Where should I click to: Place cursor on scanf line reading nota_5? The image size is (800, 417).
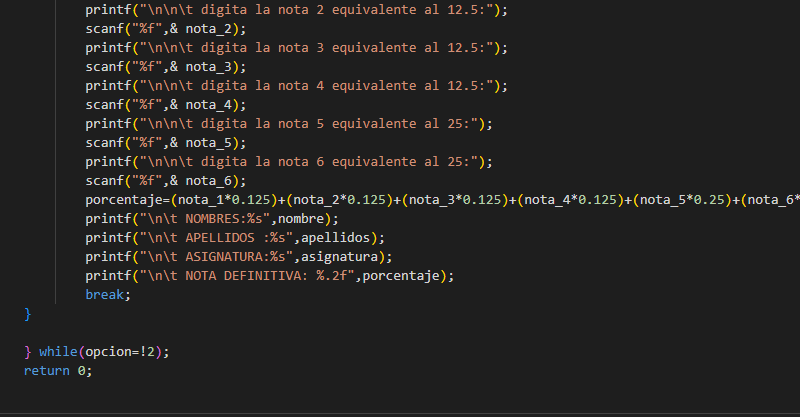coord(166,143)
